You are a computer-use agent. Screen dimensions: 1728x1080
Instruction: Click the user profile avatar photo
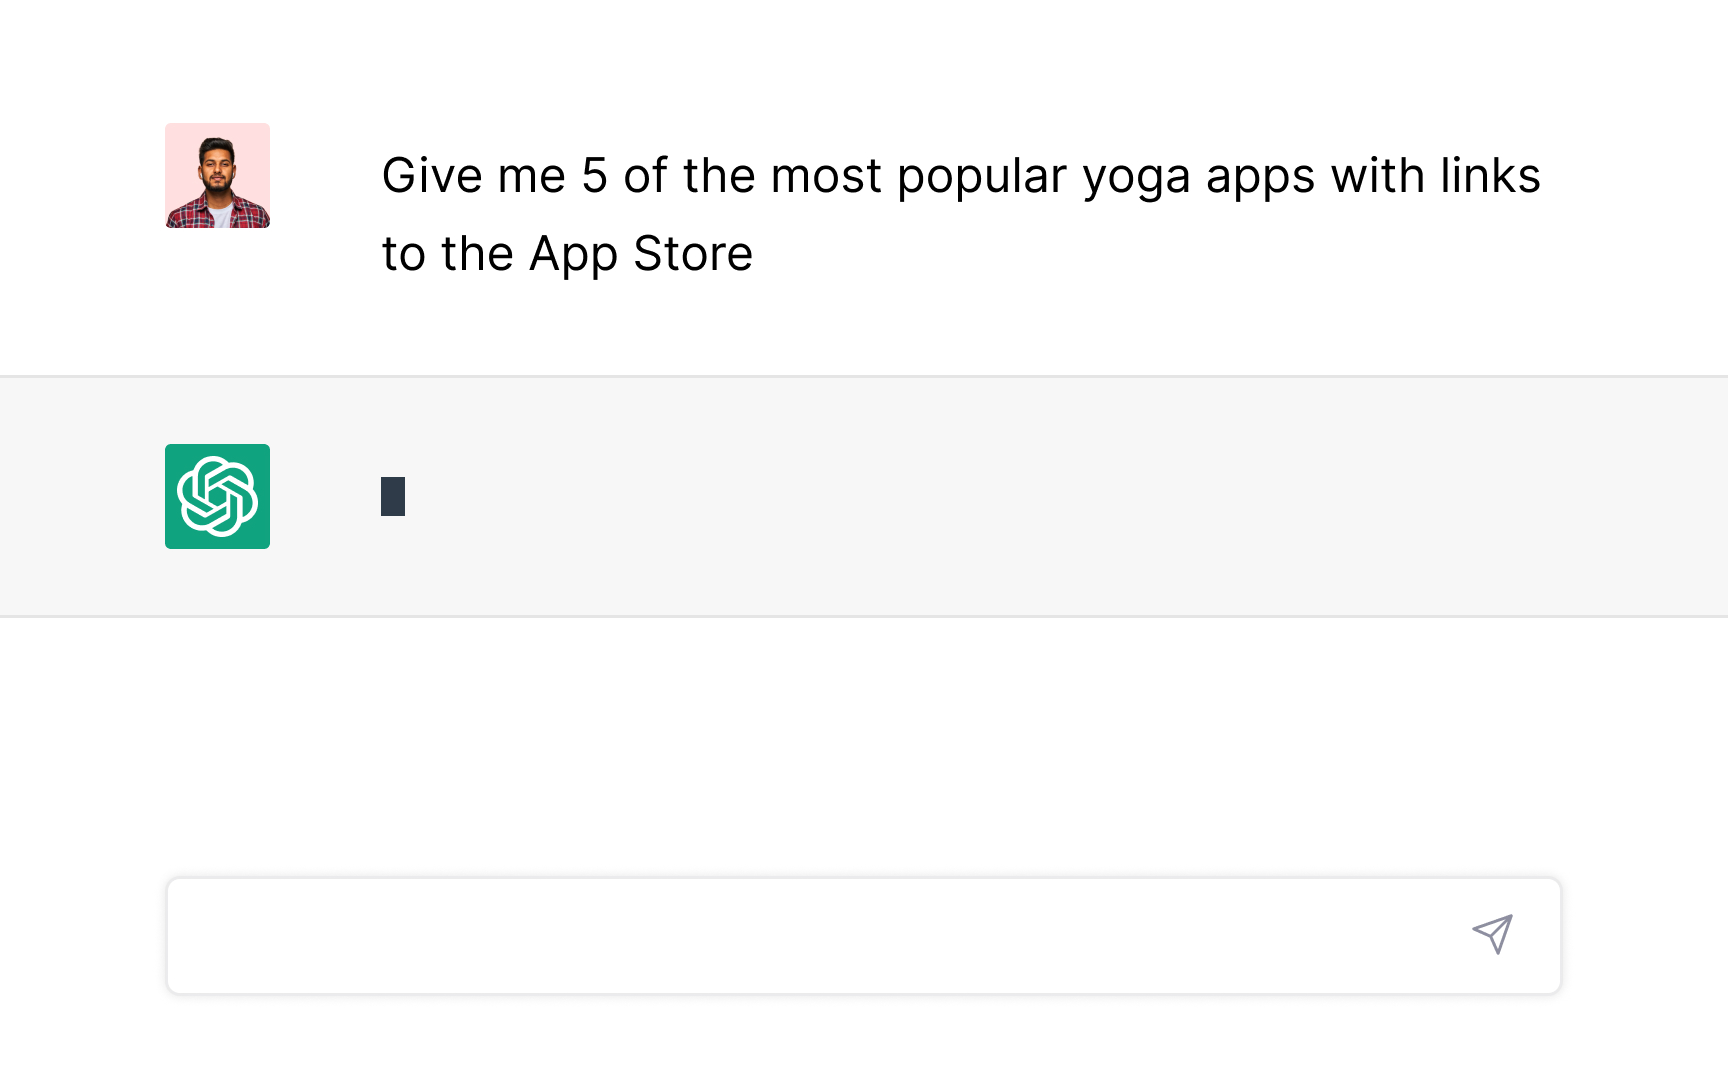[217, 176]
